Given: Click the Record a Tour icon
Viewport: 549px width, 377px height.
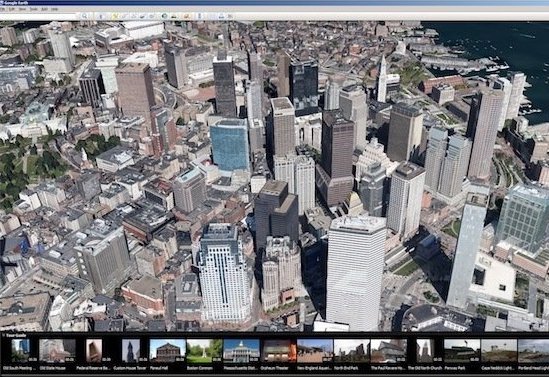Looking at the screenshot, I should (x=152, y=16).
